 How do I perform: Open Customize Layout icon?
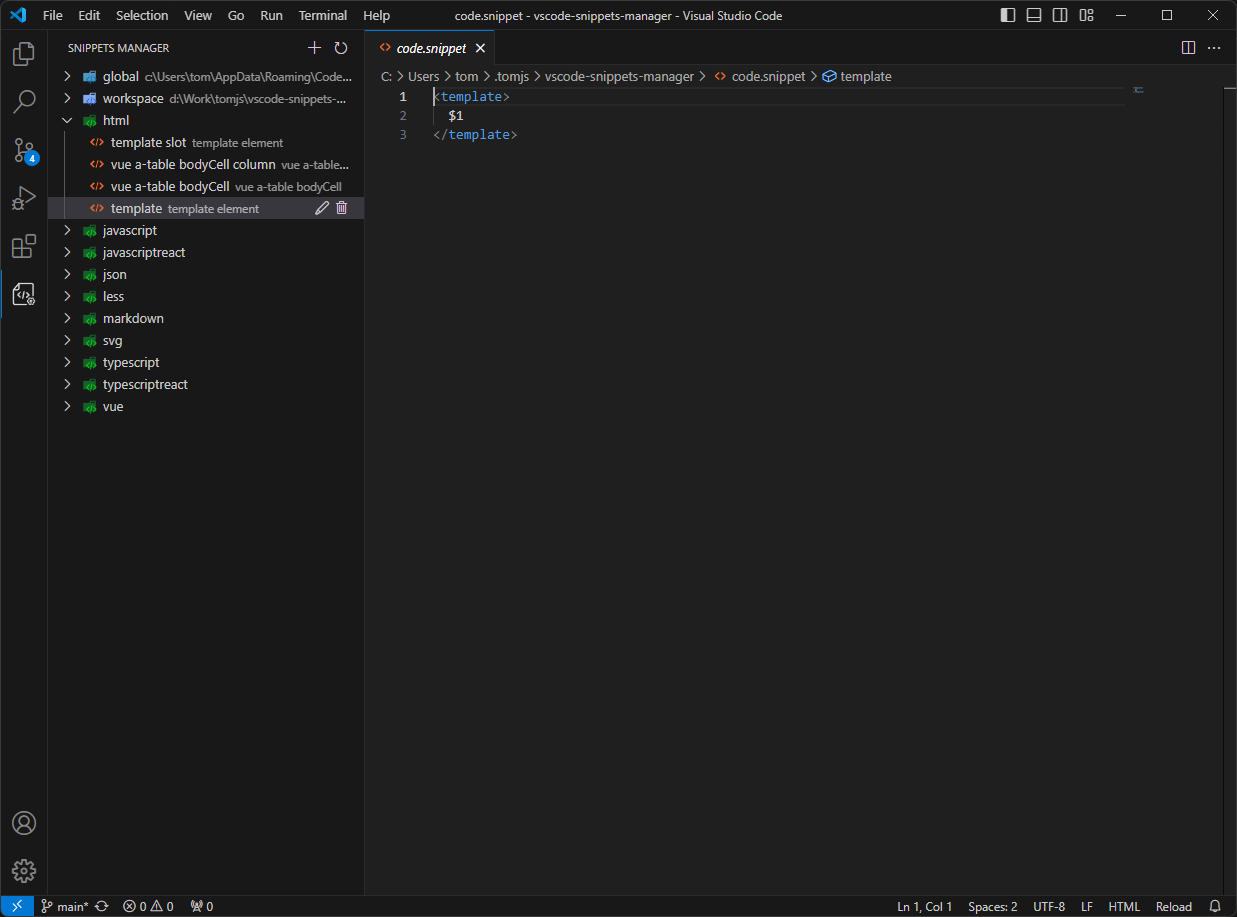click(x=1086, y=15)
